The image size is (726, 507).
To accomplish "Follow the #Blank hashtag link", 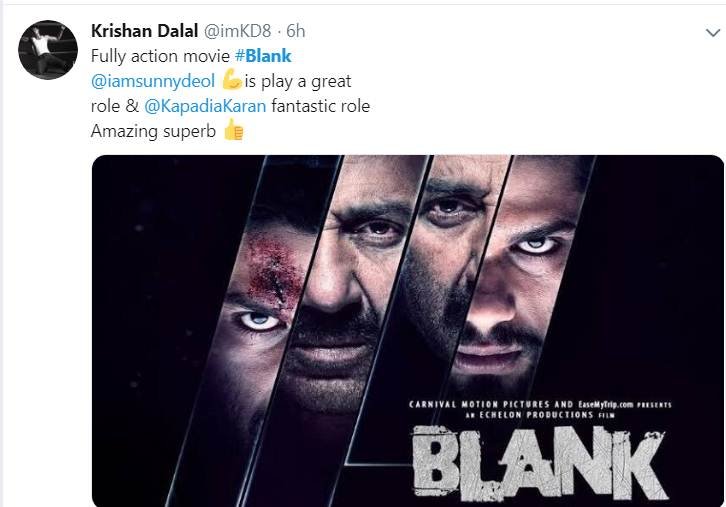I will click(x=263, y=56).
